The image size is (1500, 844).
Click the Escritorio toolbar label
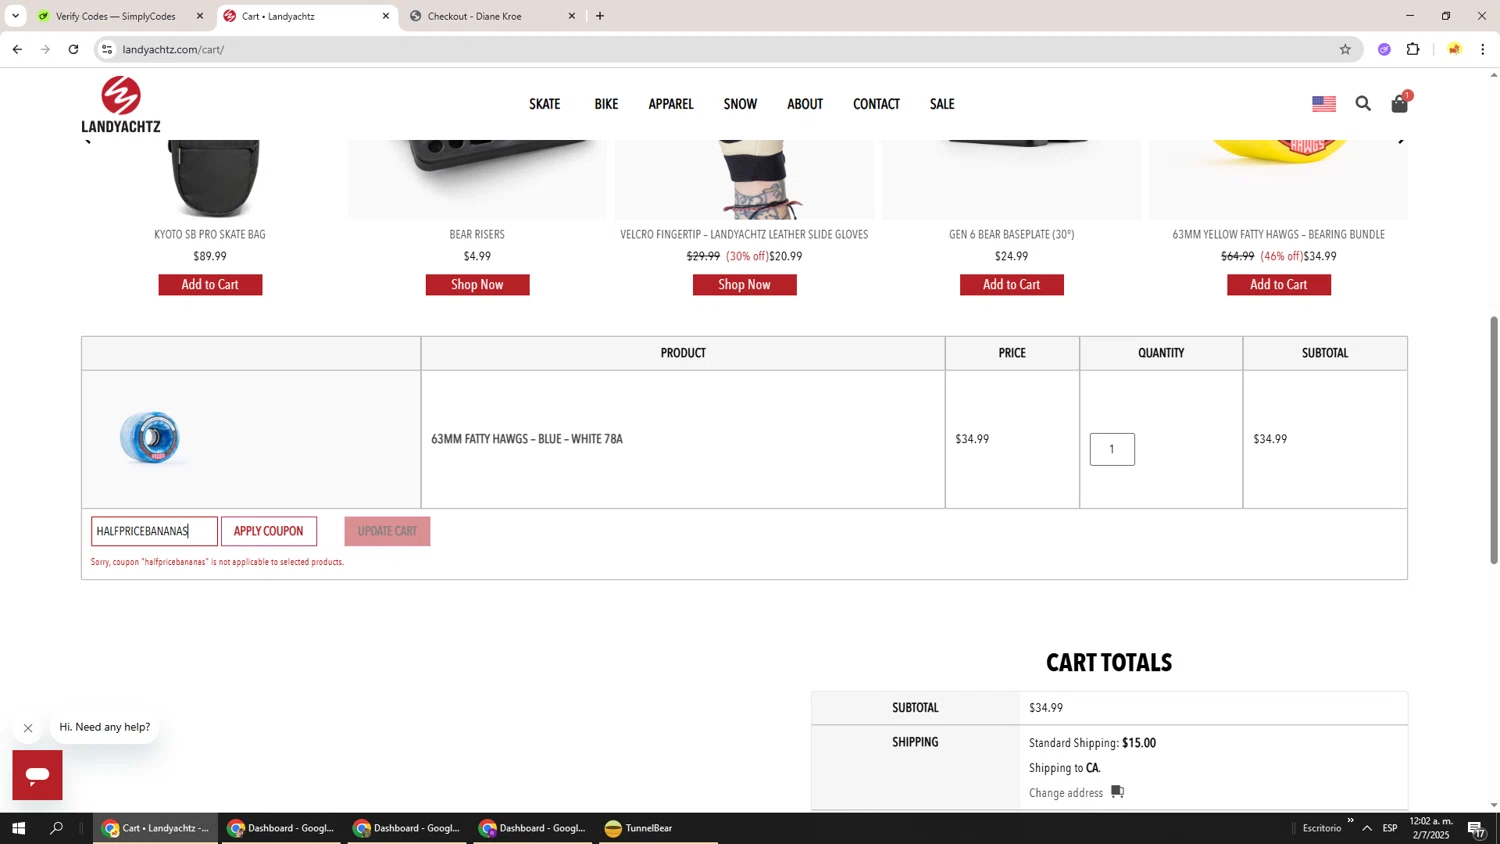coord(1322,828)
